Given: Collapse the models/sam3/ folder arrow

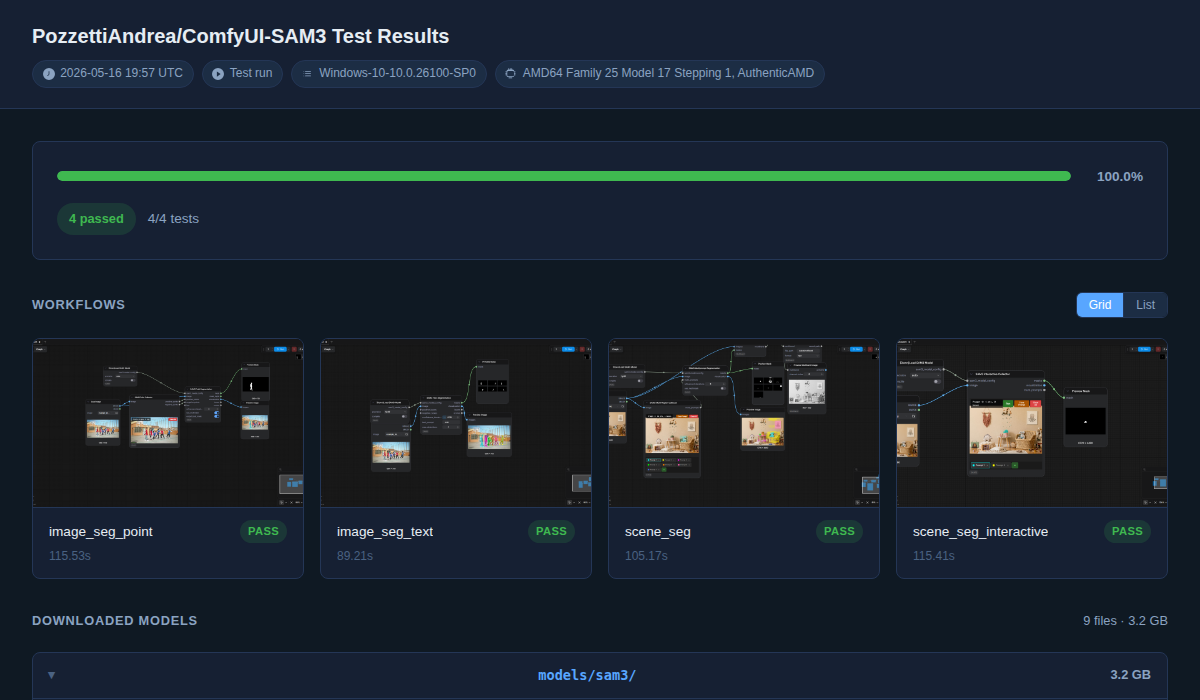Looking at the screenshot, I should 51,675.
